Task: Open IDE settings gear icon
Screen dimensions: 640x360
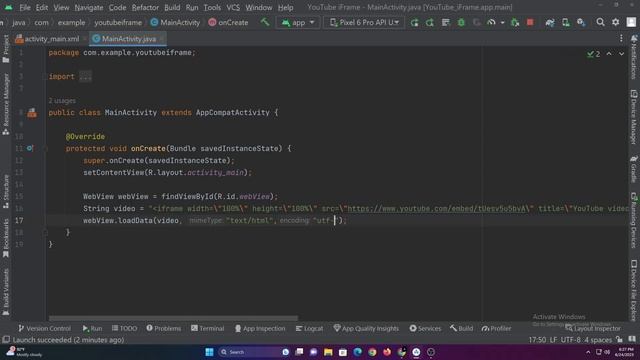Action: tap(616, 22)
